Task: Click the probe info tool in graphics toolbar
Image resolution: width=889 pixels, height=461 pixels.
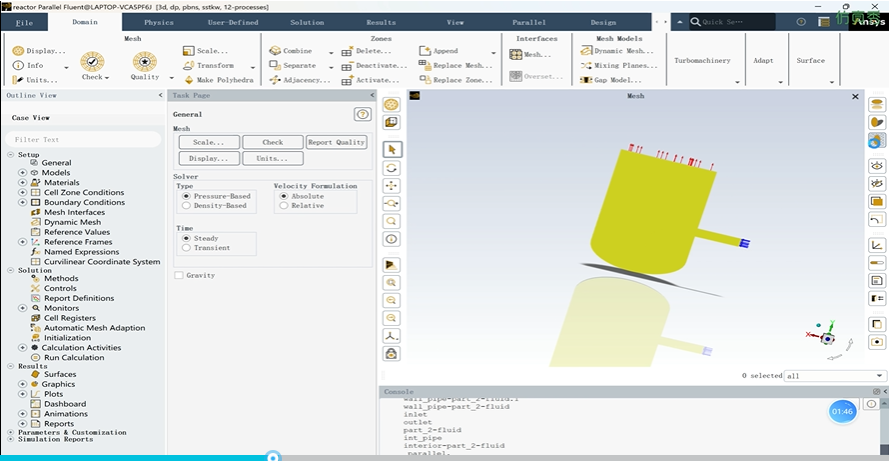Action: click(x=392, y=239)
